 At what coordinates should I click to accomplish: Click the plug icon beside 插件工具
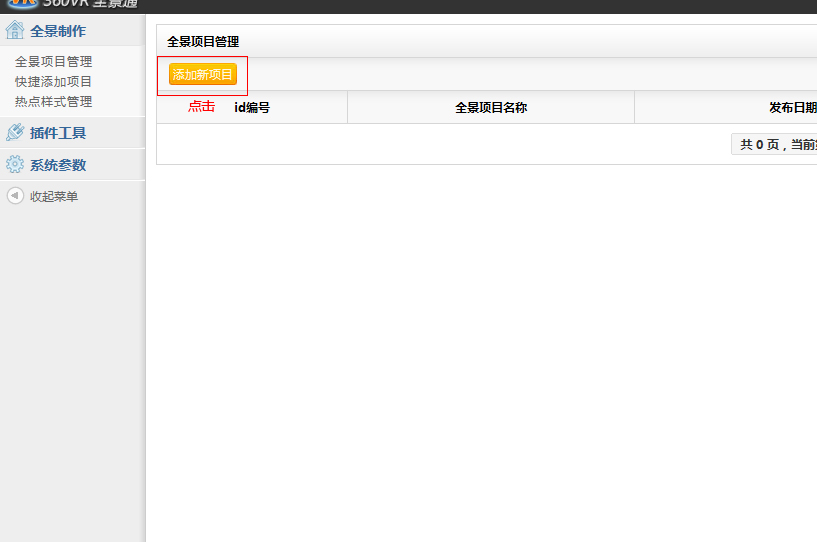coord(15,132)
